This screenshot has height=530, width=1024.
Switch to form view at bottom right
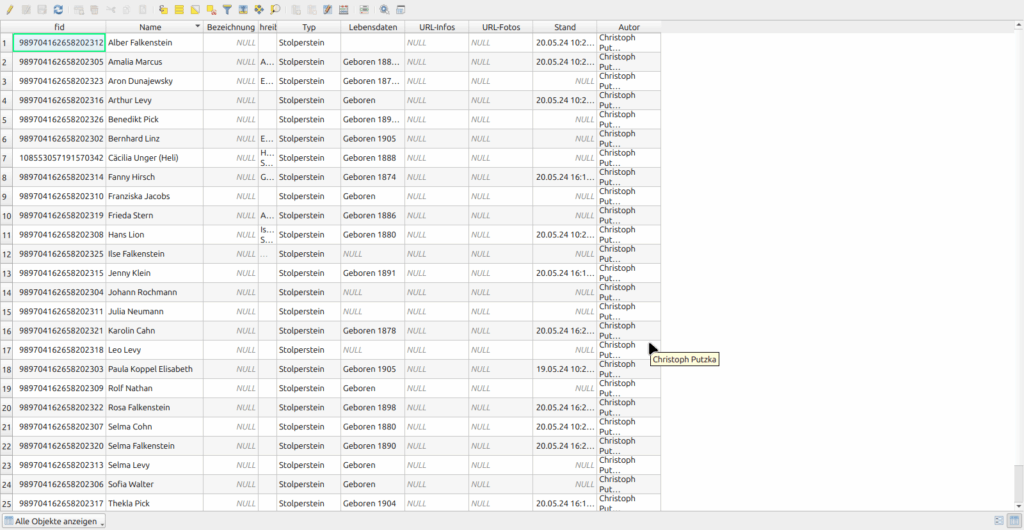coord(998,521)
